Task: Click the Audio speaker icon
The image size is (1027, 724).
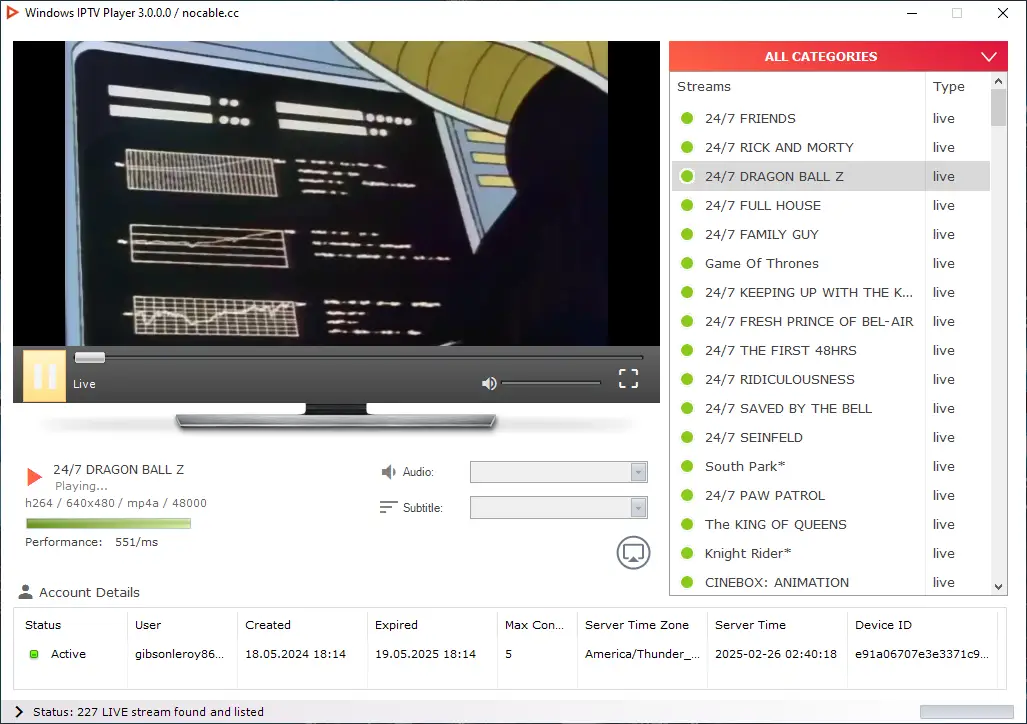Action: pos(388,472)
